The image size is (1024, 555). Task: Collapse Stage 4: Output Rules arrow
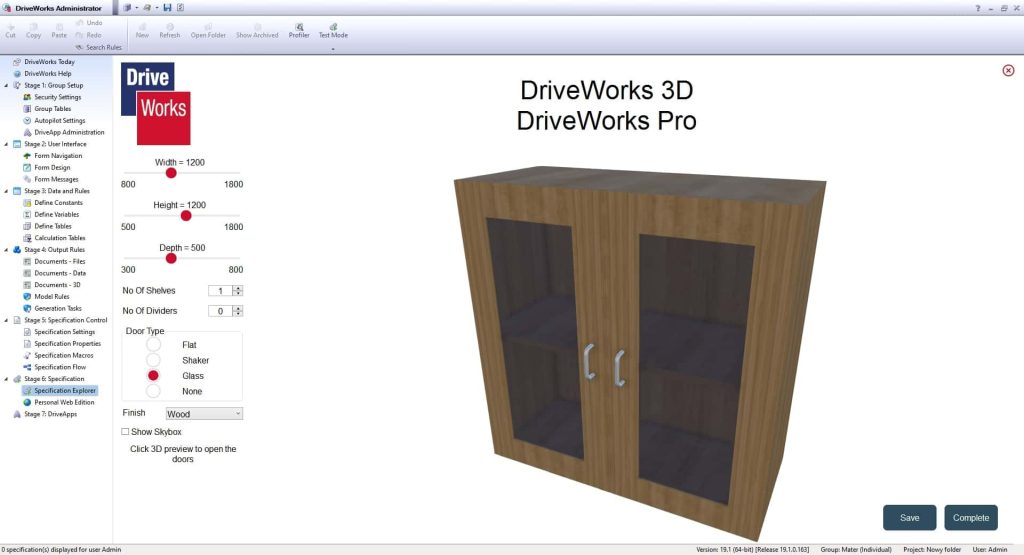7,249
